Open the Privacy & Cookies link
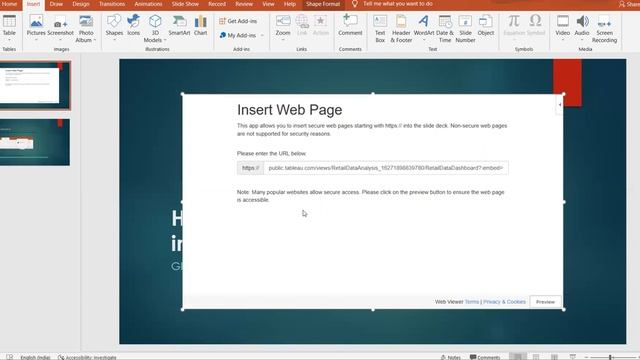 [504, 302]
